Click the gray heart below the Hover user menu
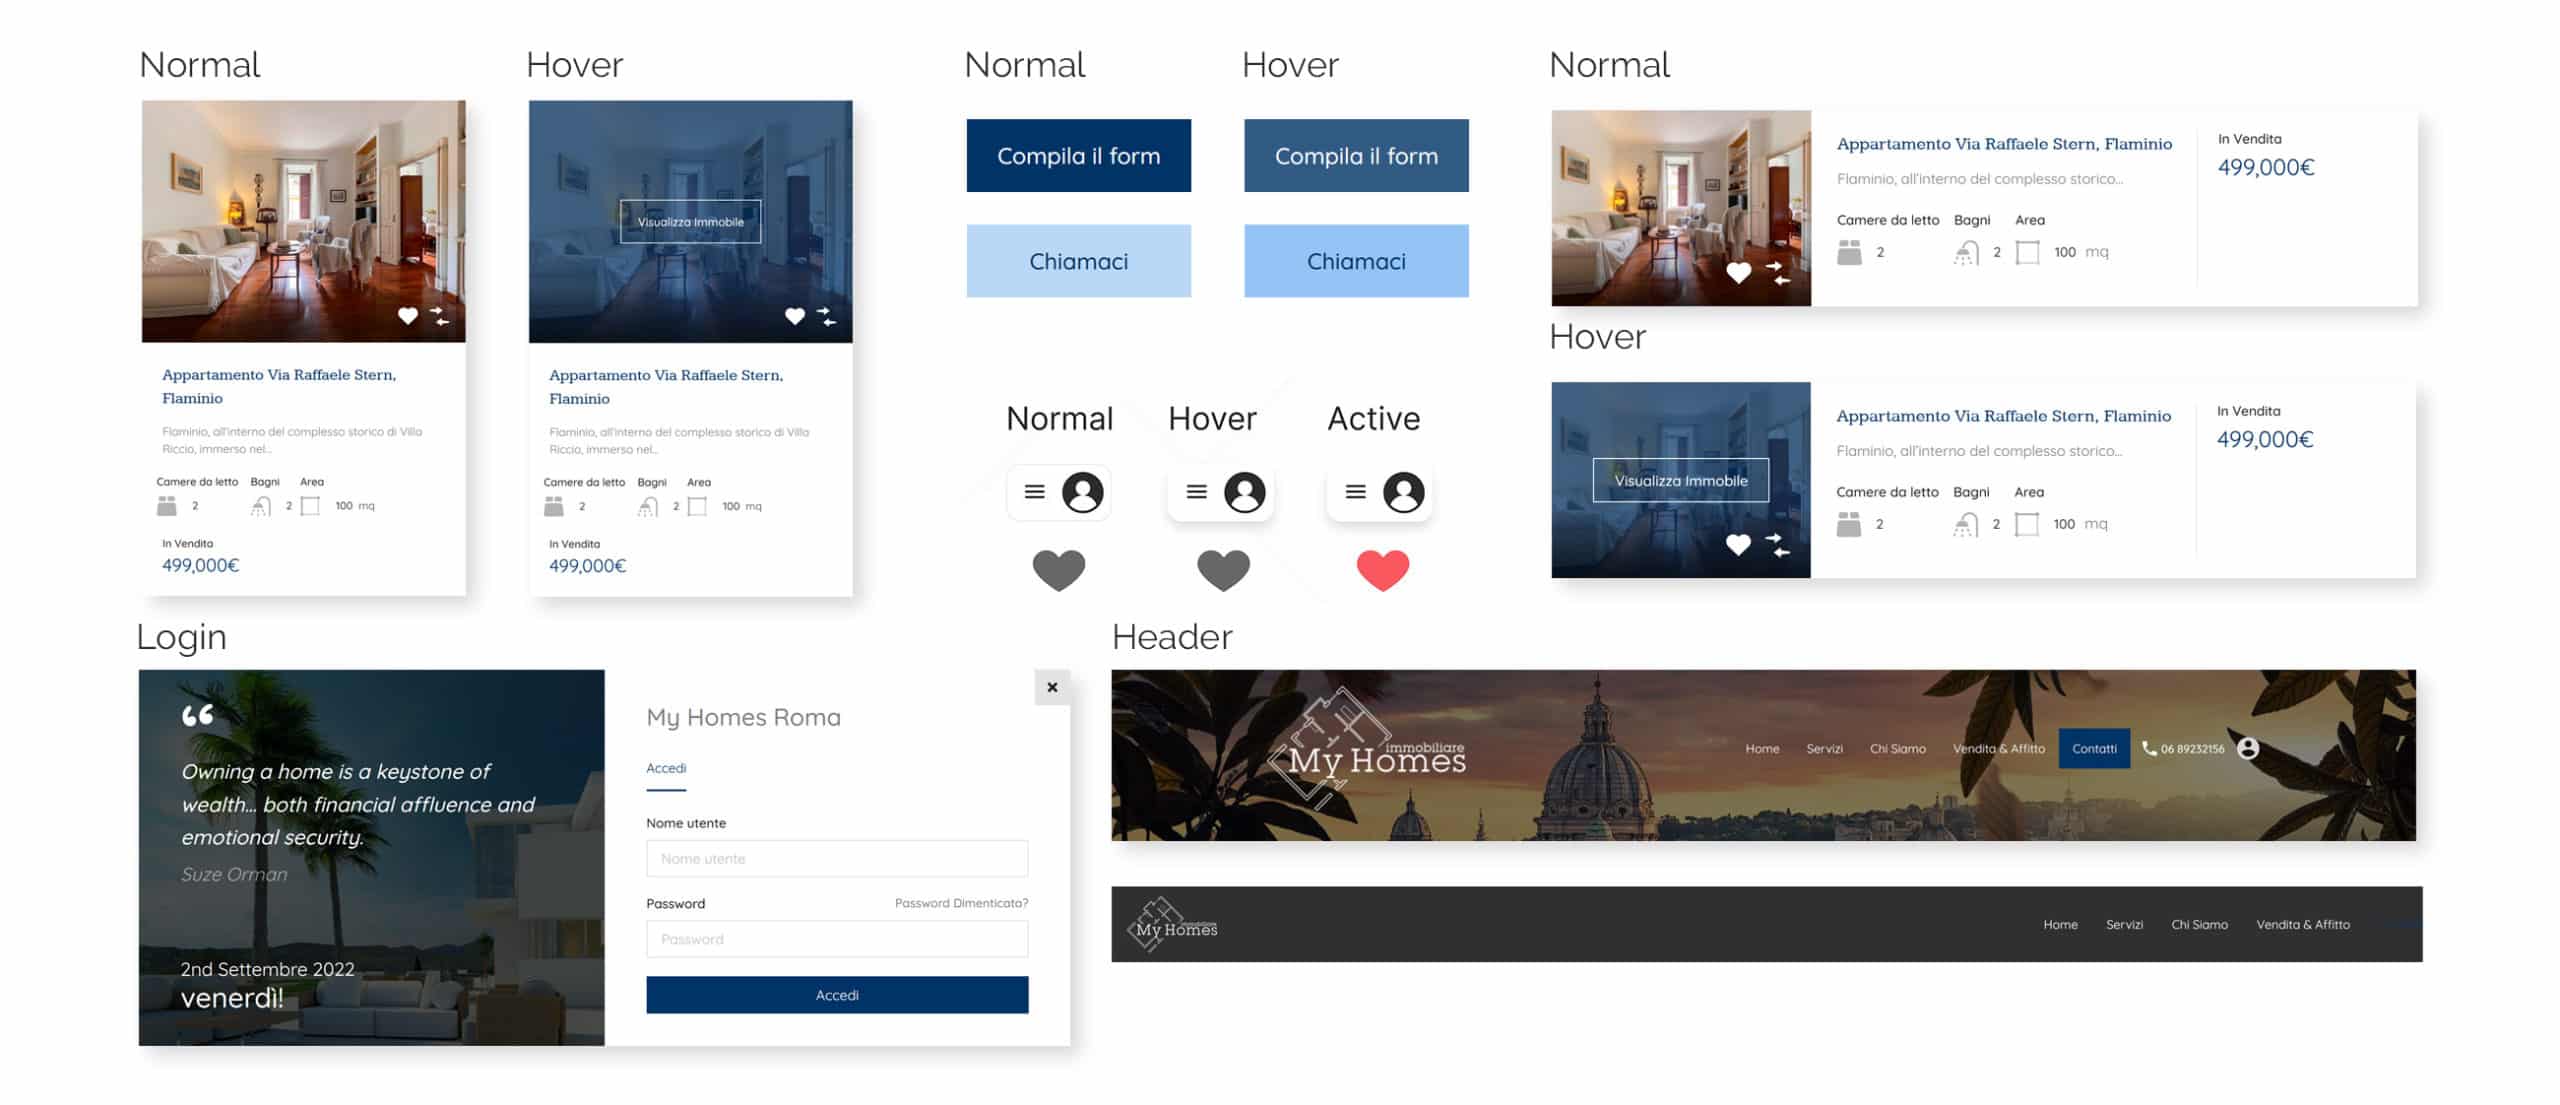Image resolution: width=2560 pixels, height=1105 pixels. pyautogui.click(x=1224, y=570)
